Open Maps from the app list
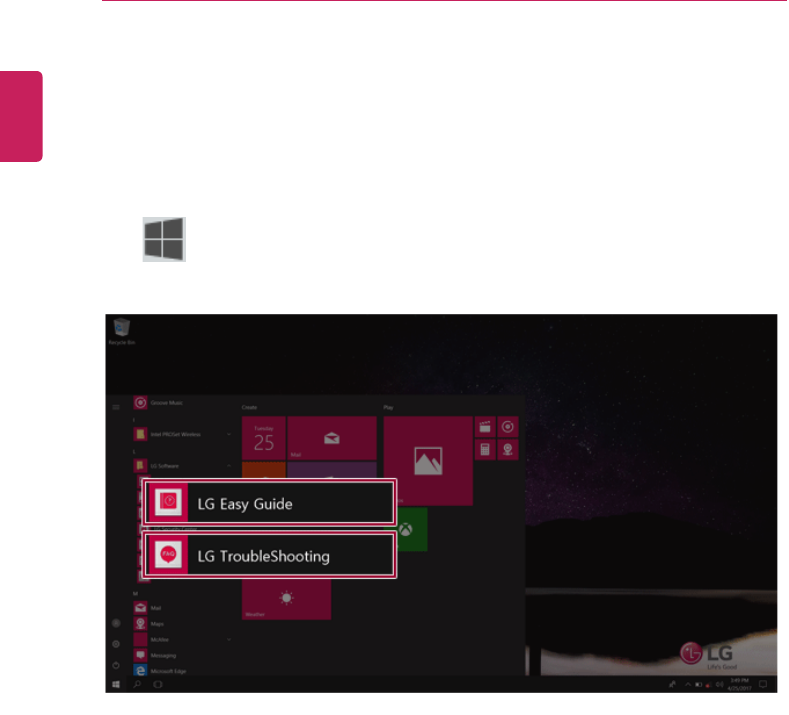789x715 pixels. pyautogui.click(x=149, y=624)
